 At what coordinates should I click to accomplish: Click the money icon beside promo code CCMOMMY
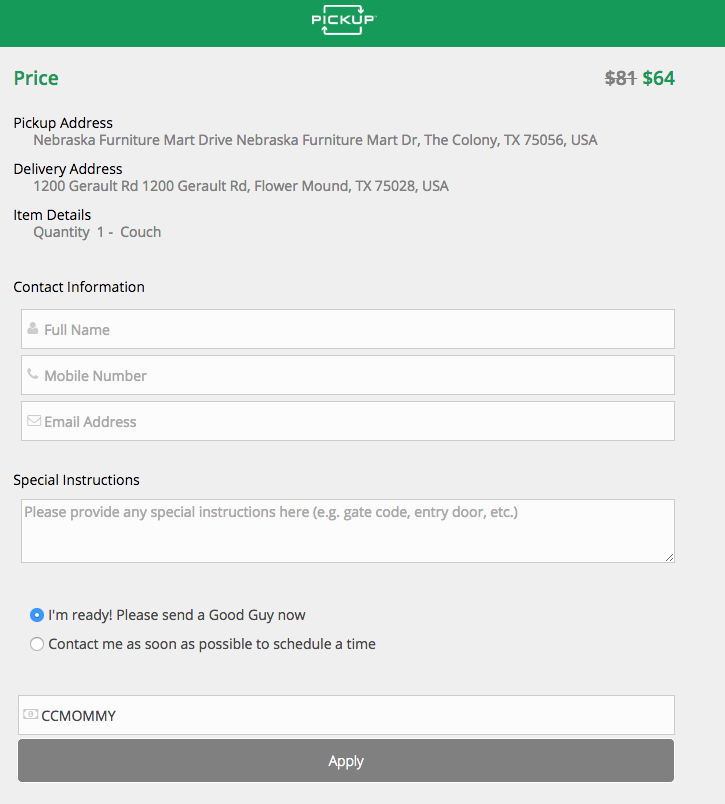31,714
